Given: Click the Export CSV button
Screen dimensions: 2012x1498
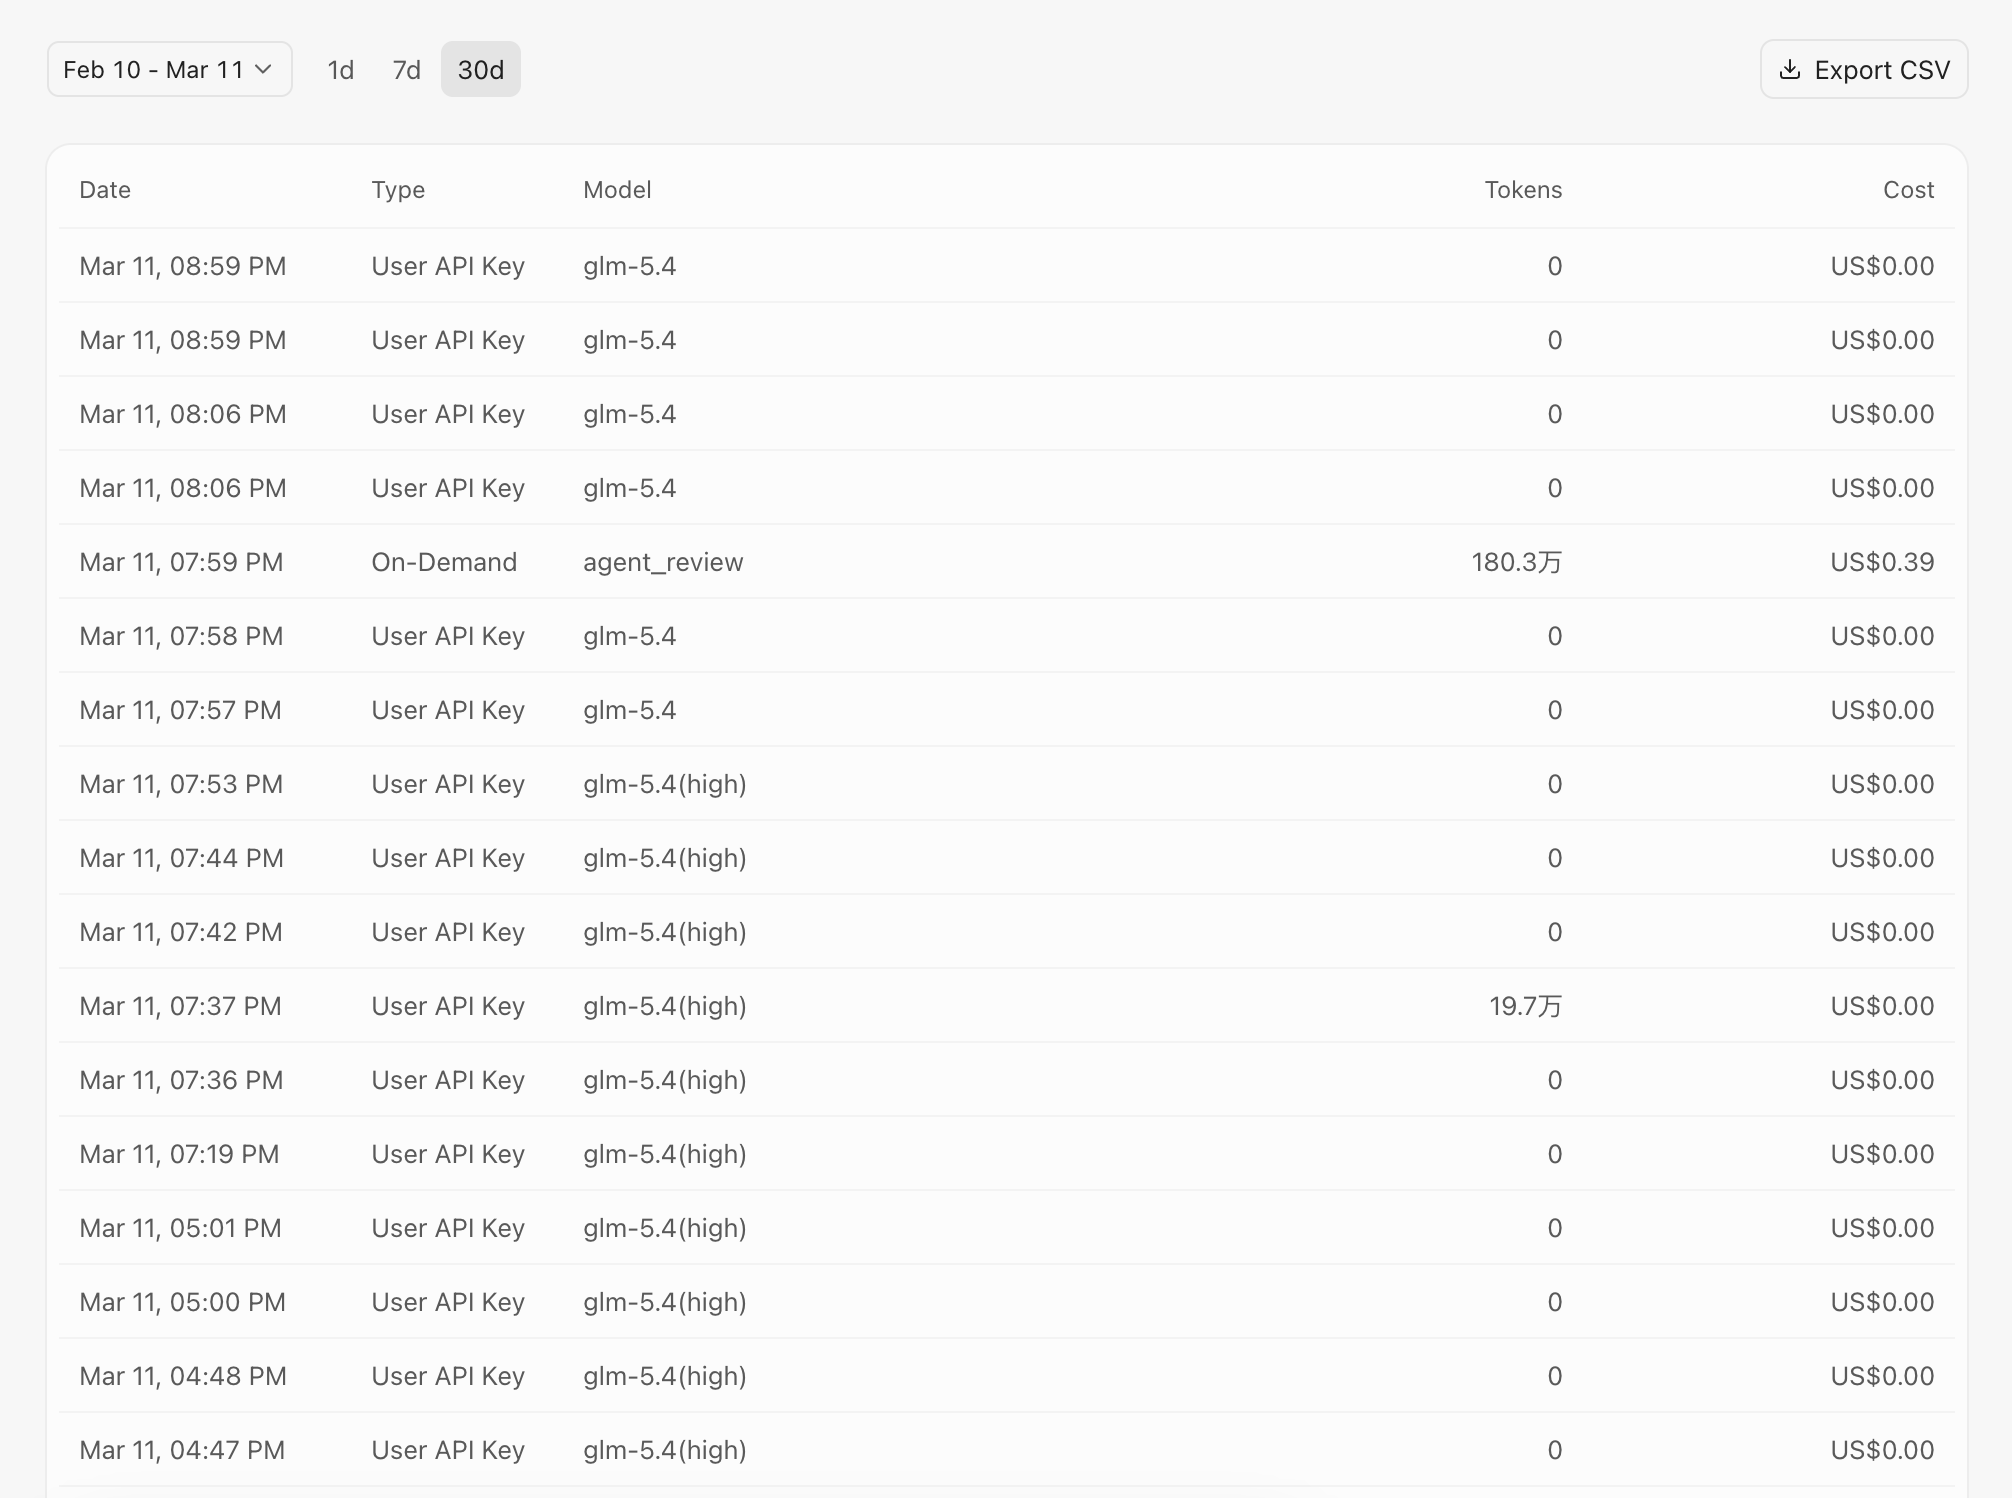Looking at the screenshot, I should tap(1864, 69).
